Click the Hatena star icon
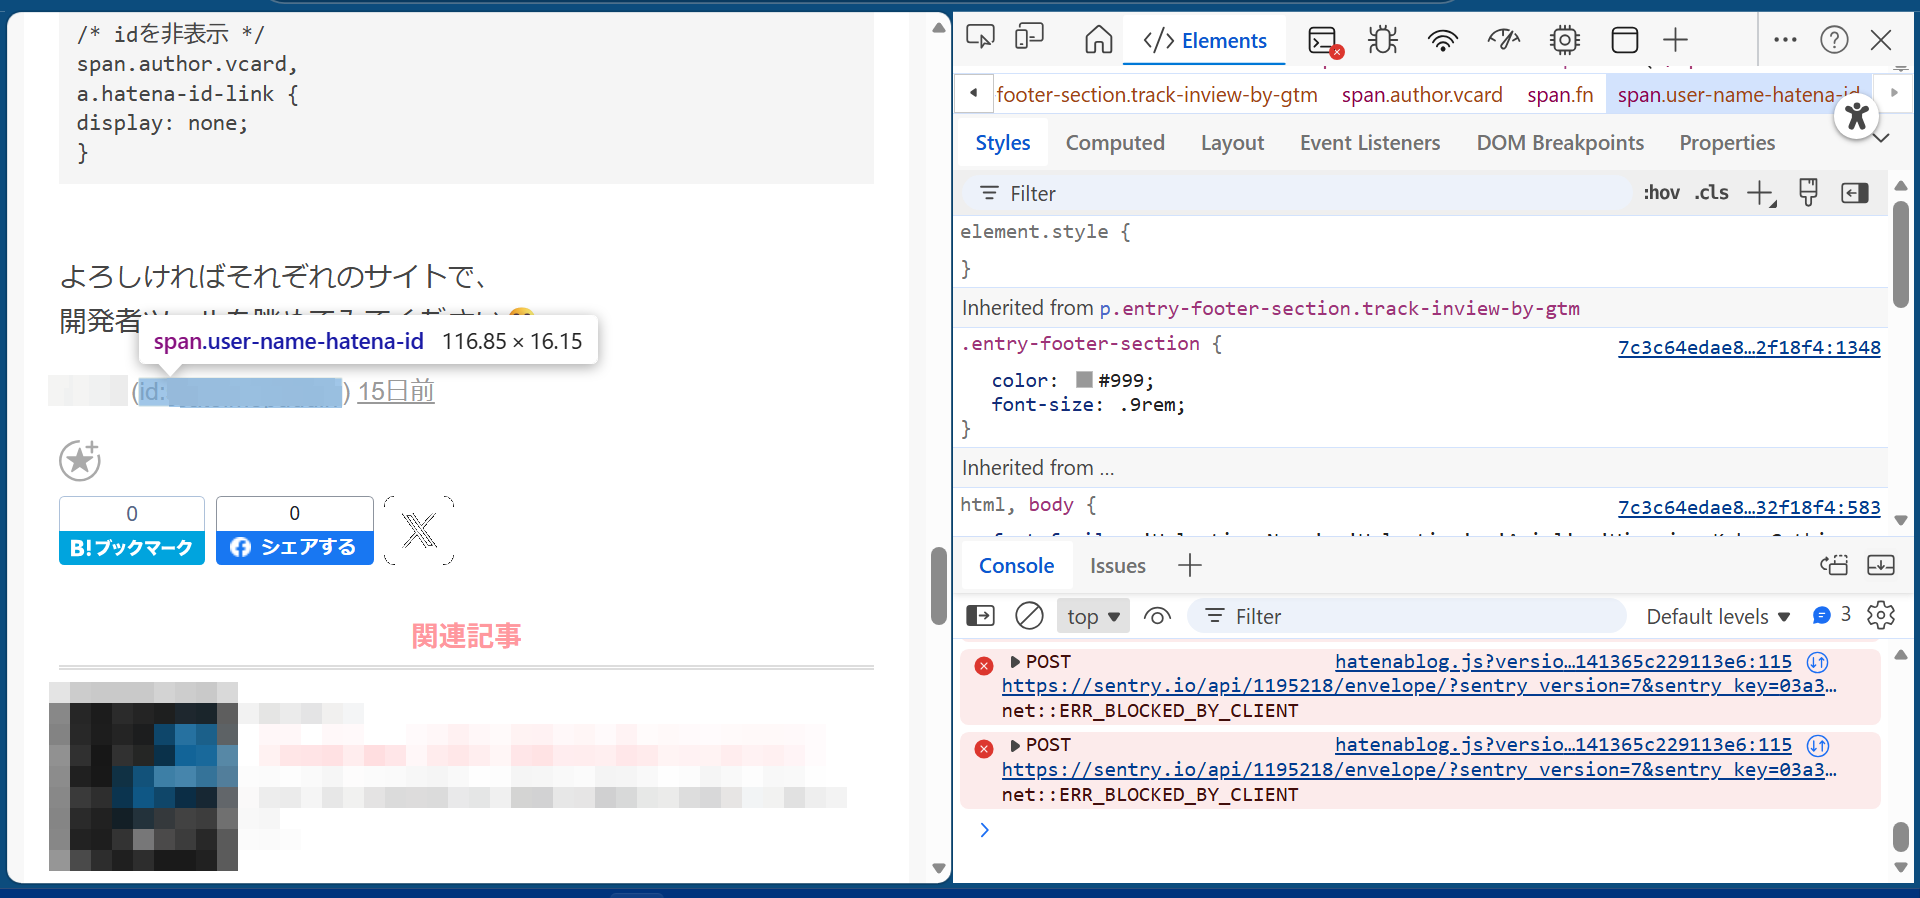The width and height of the screenshot is (1920, 898). click(80, 461)
